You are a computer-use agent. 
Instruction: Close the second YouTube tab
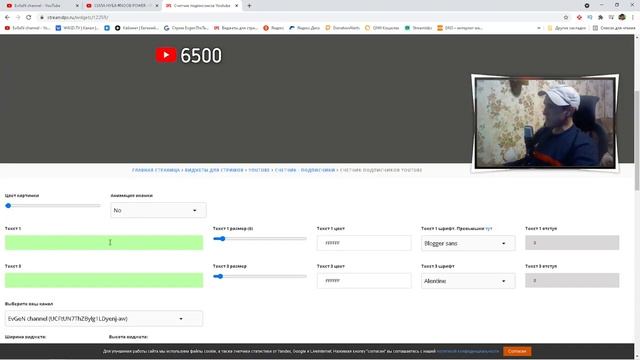tap(157, 6)
